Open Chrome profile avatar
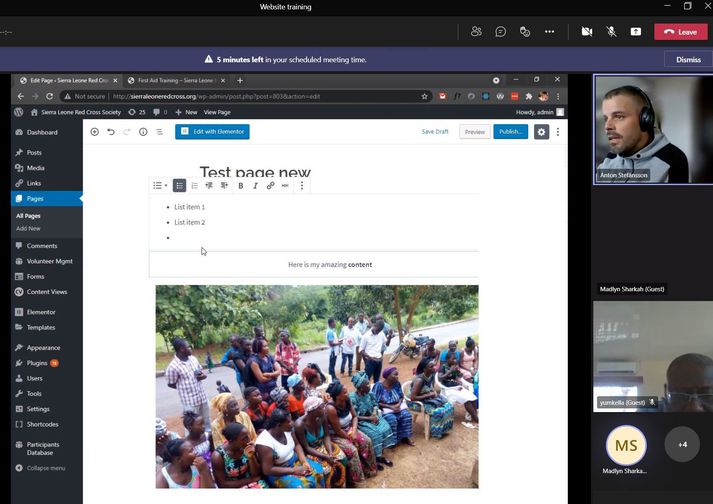Screen dimensions: 713x504 click(543, 96)
